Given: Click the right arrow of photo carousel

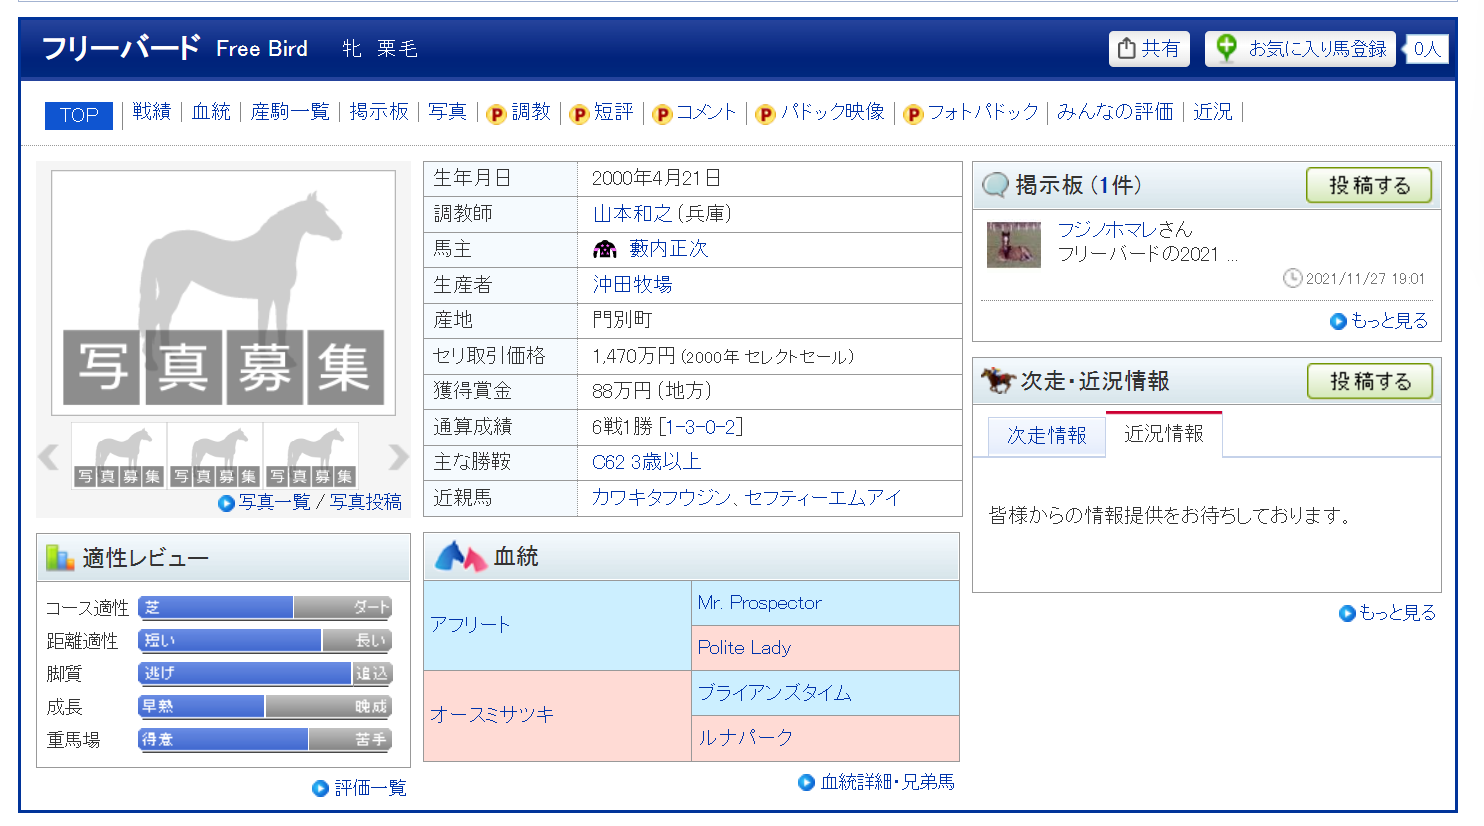Looking at the screenshot, I should (398, 457).
